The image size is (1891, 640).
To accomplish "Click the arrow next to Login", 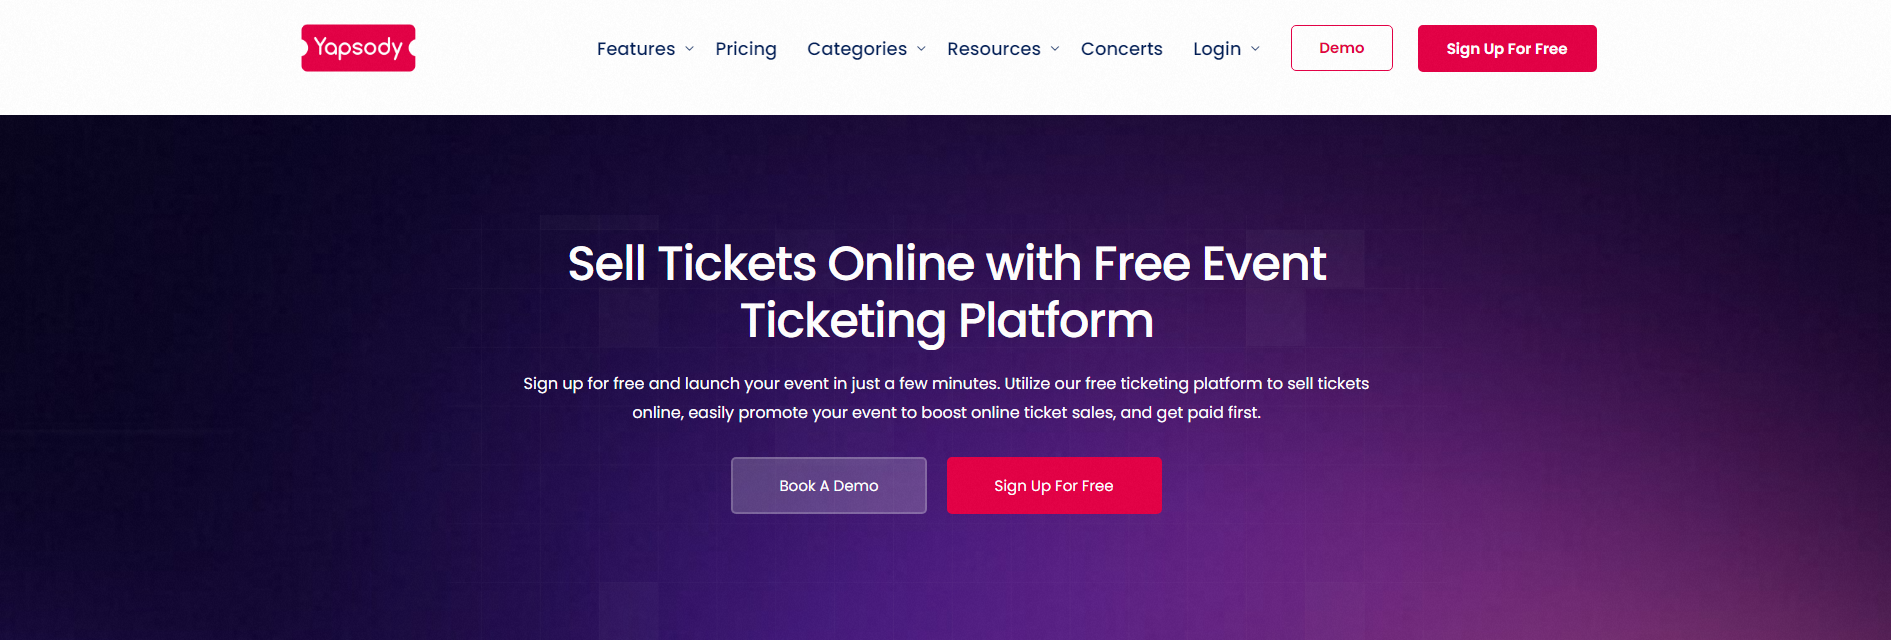I will click(1256, 49).
